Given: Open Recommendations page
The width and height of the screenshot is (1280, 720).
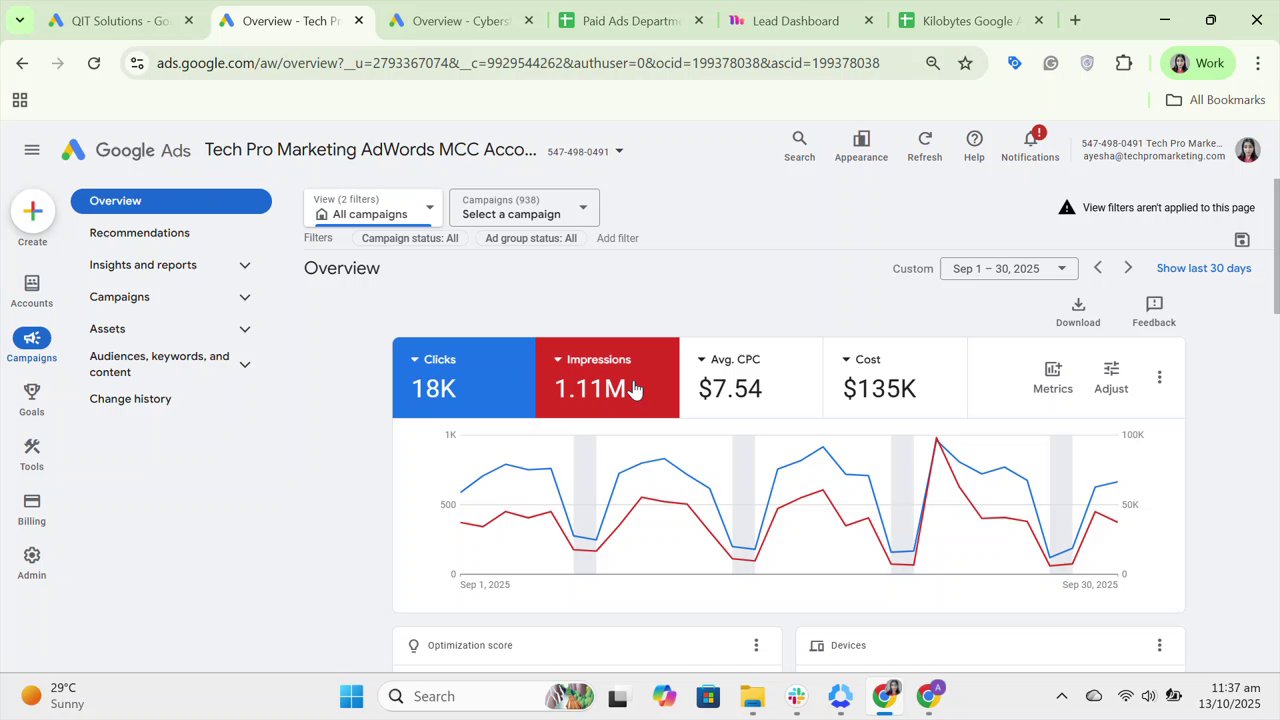Looking at the screenshot, I should click(x=139, y=233).
